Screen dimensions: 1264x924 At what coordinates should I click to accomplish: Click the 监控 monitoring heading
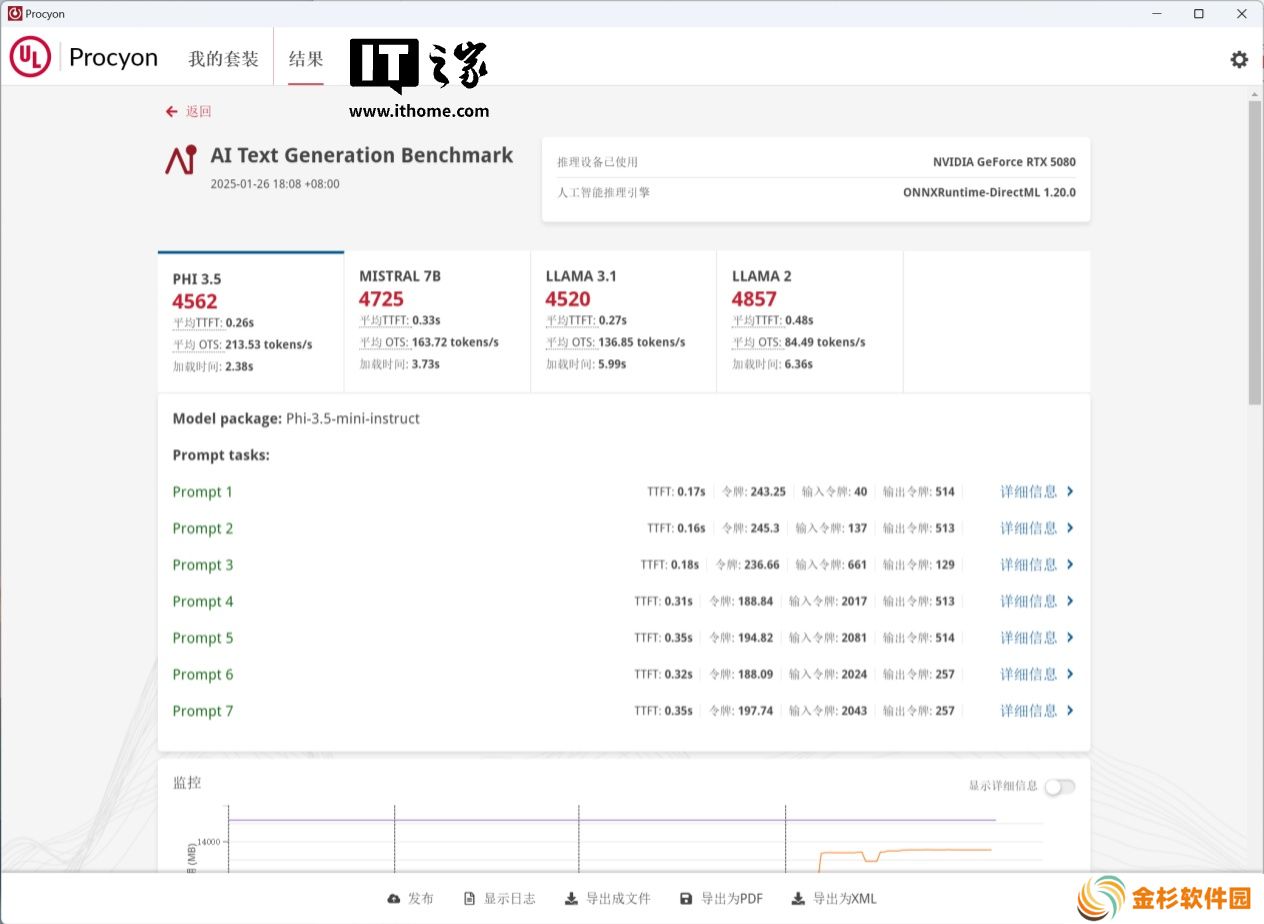(x=187, y=782)
